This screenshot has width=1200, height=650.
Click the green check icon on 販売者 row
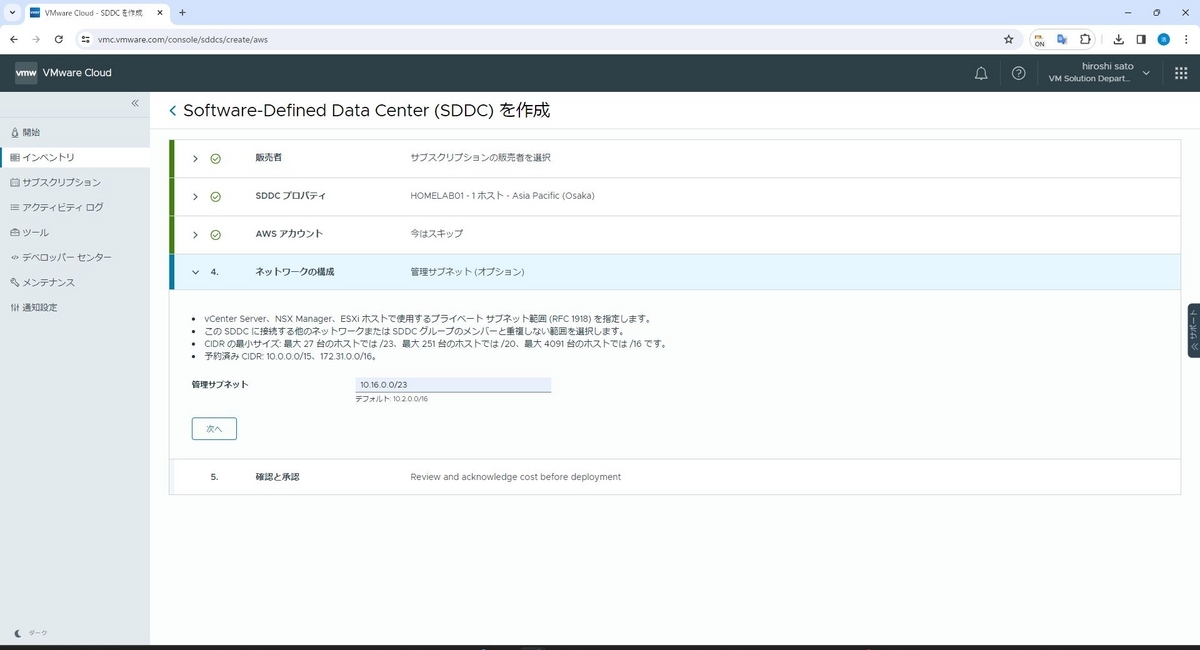[x=215, y=158]
